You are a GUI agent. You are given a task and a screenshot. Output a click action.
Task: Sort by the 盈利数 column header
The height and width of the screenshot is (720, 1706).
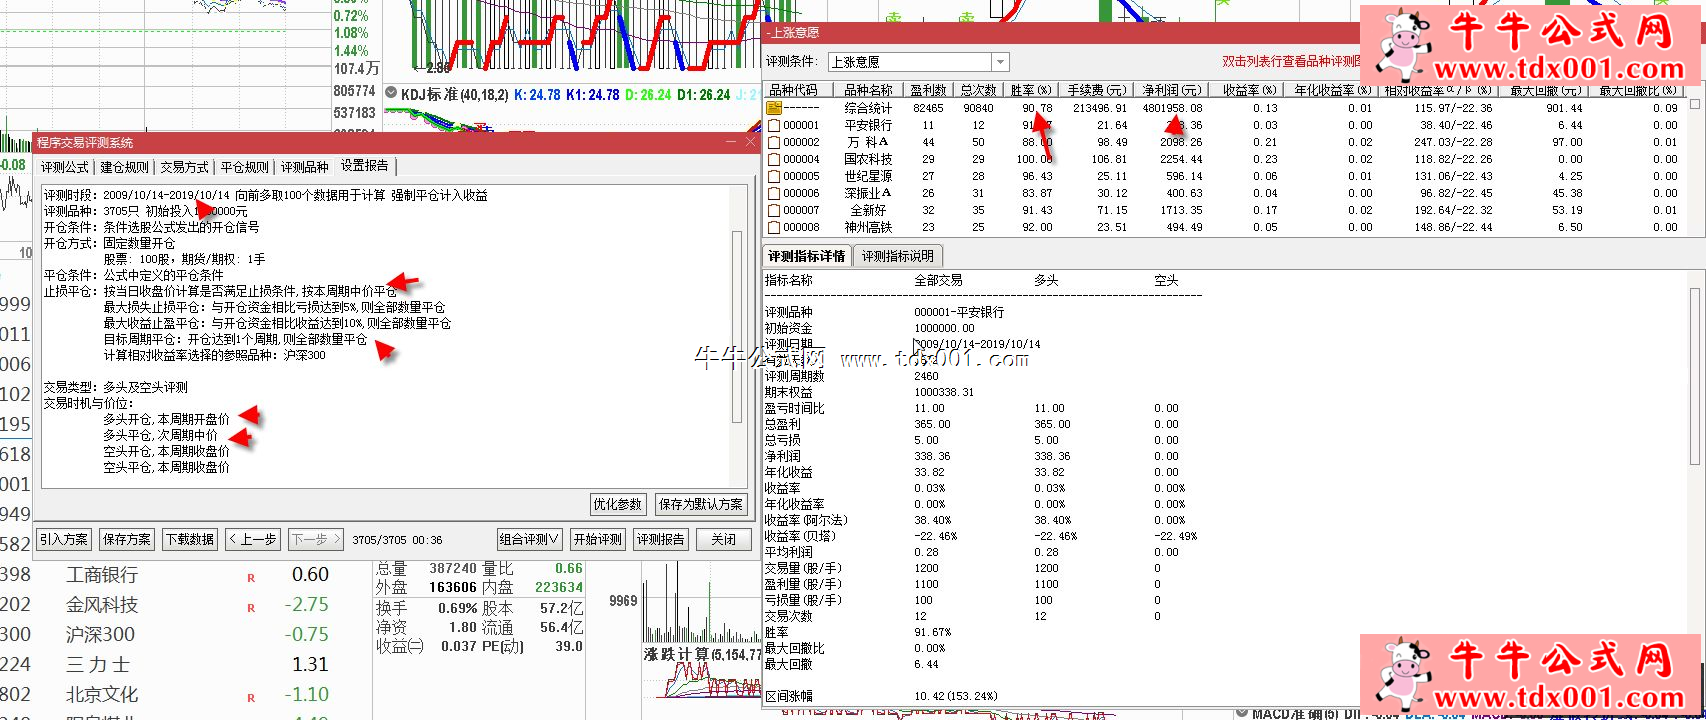pos(928,90)
